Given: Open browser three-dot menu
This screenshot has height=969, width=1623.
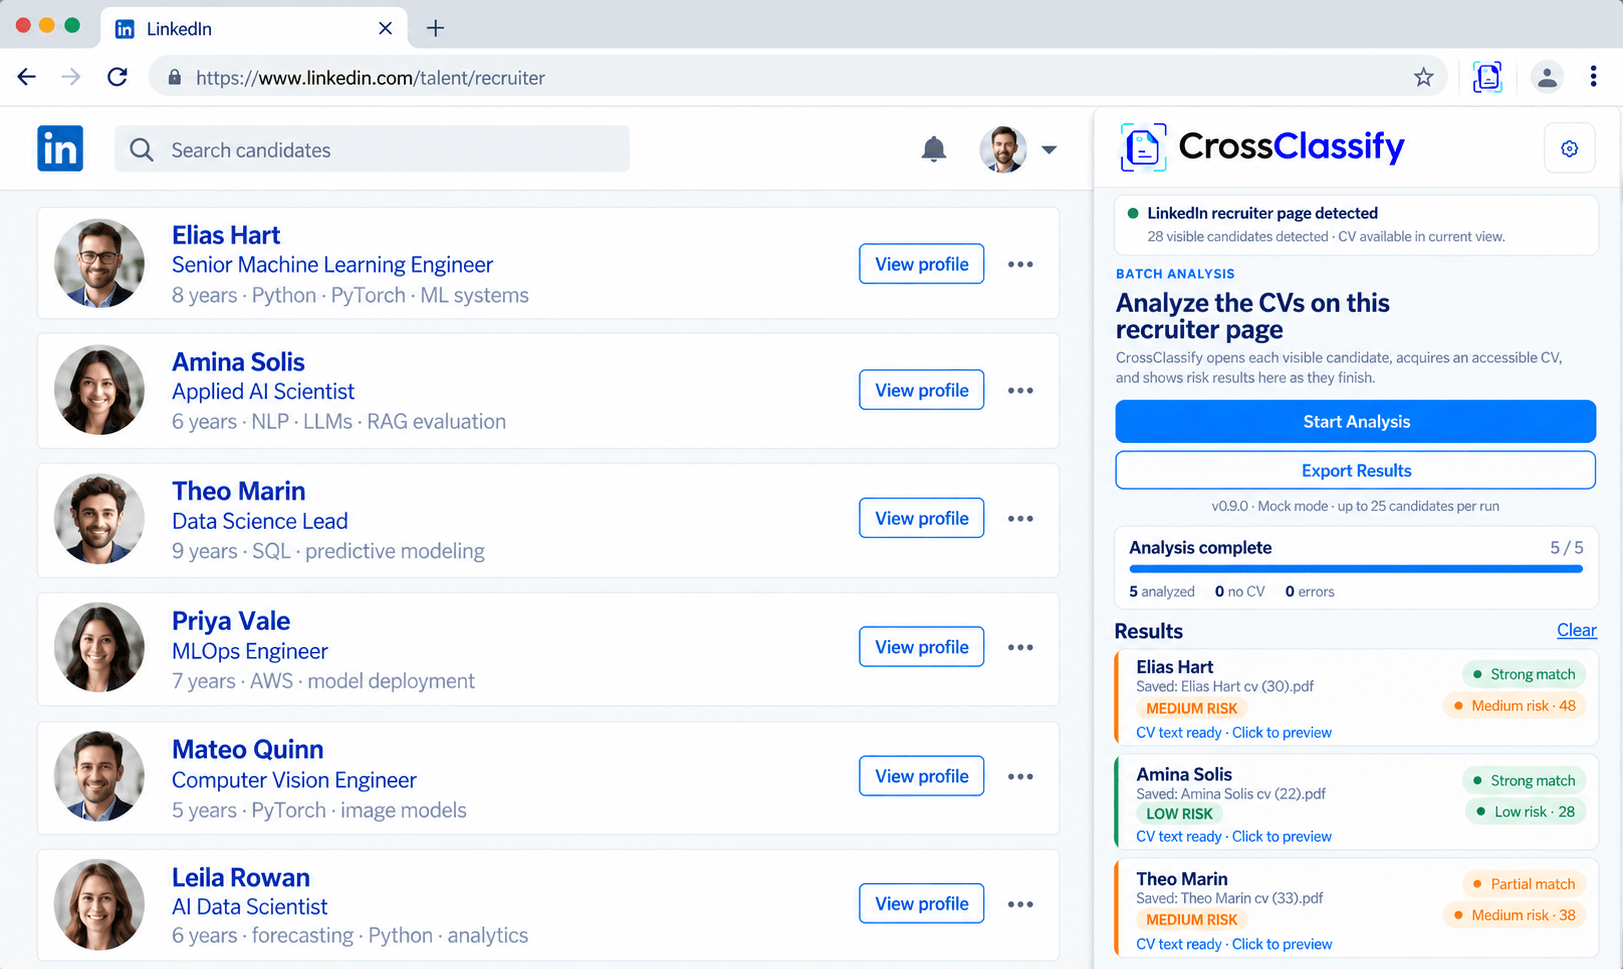Looking at the screenshot, I should coord(1593,77).
